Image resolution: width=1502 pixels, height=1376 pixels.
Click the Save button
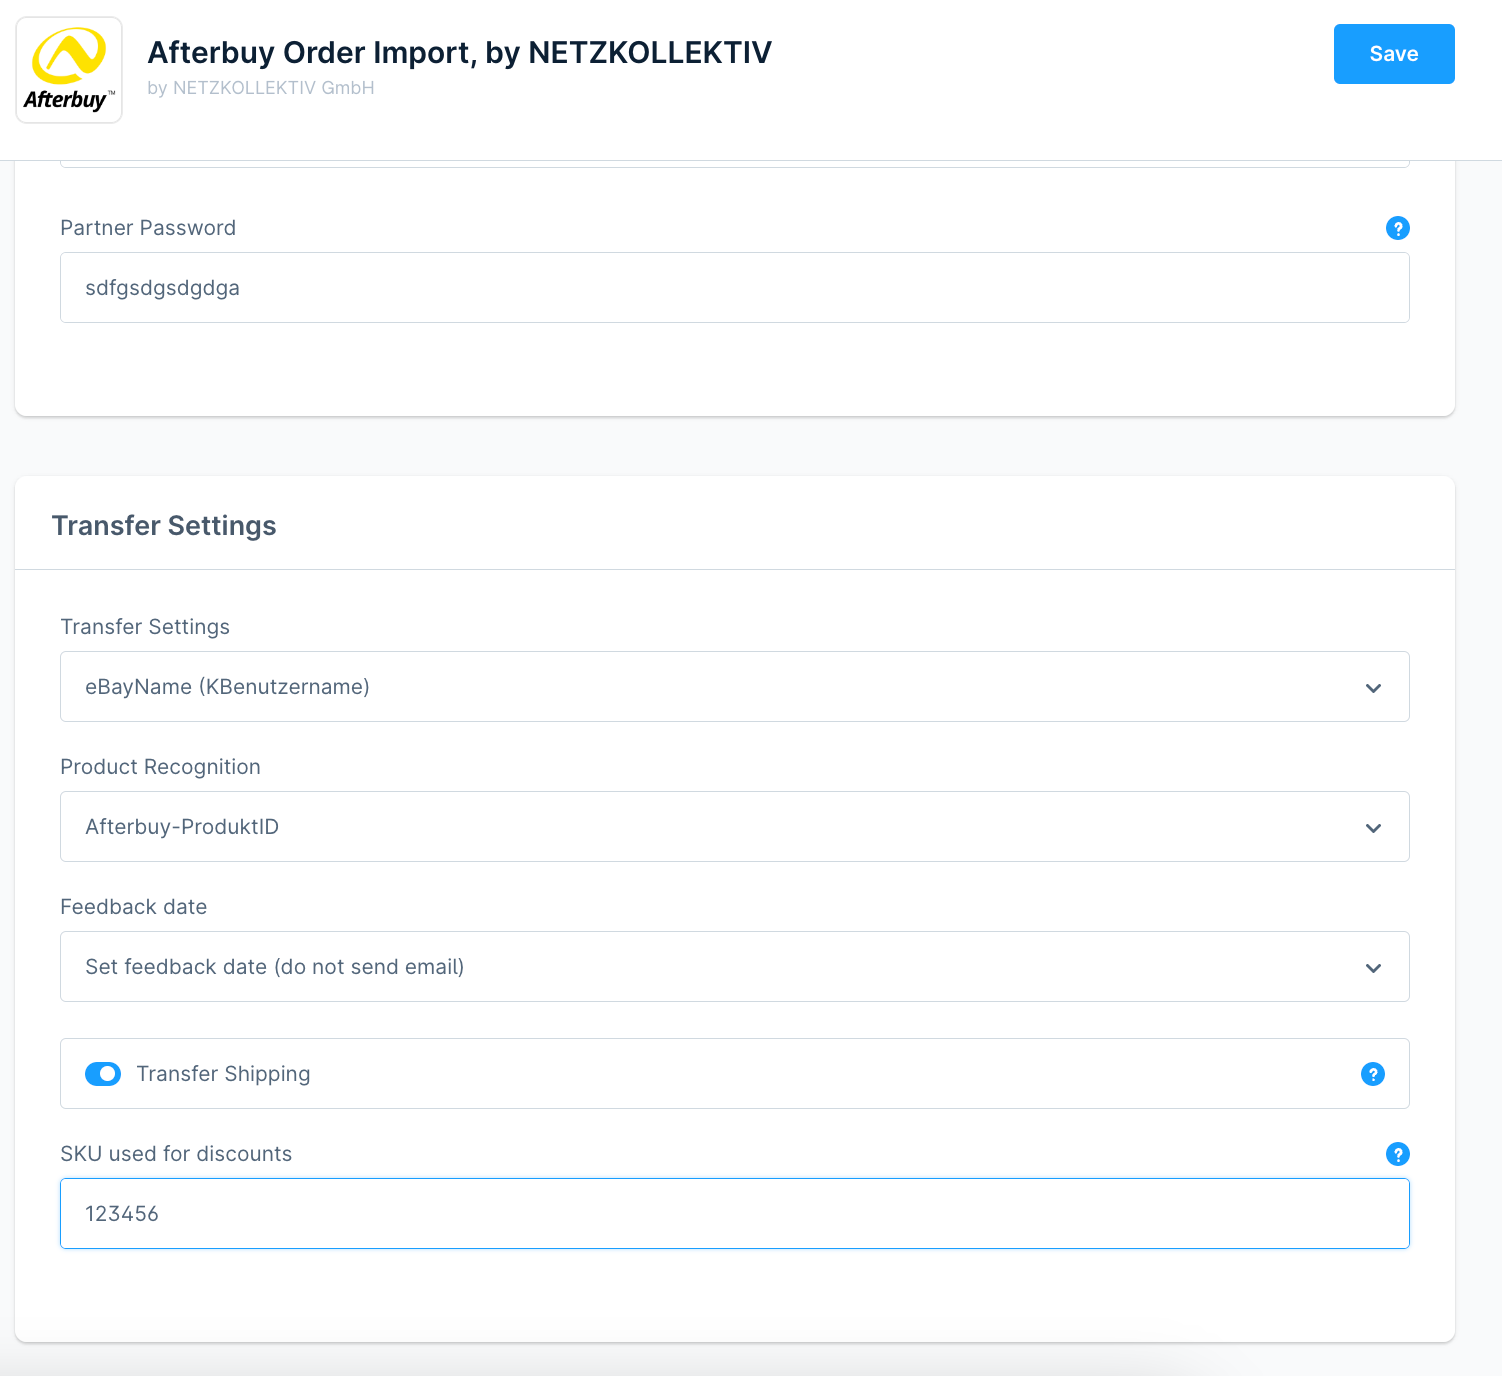(x=1393, y=54)
